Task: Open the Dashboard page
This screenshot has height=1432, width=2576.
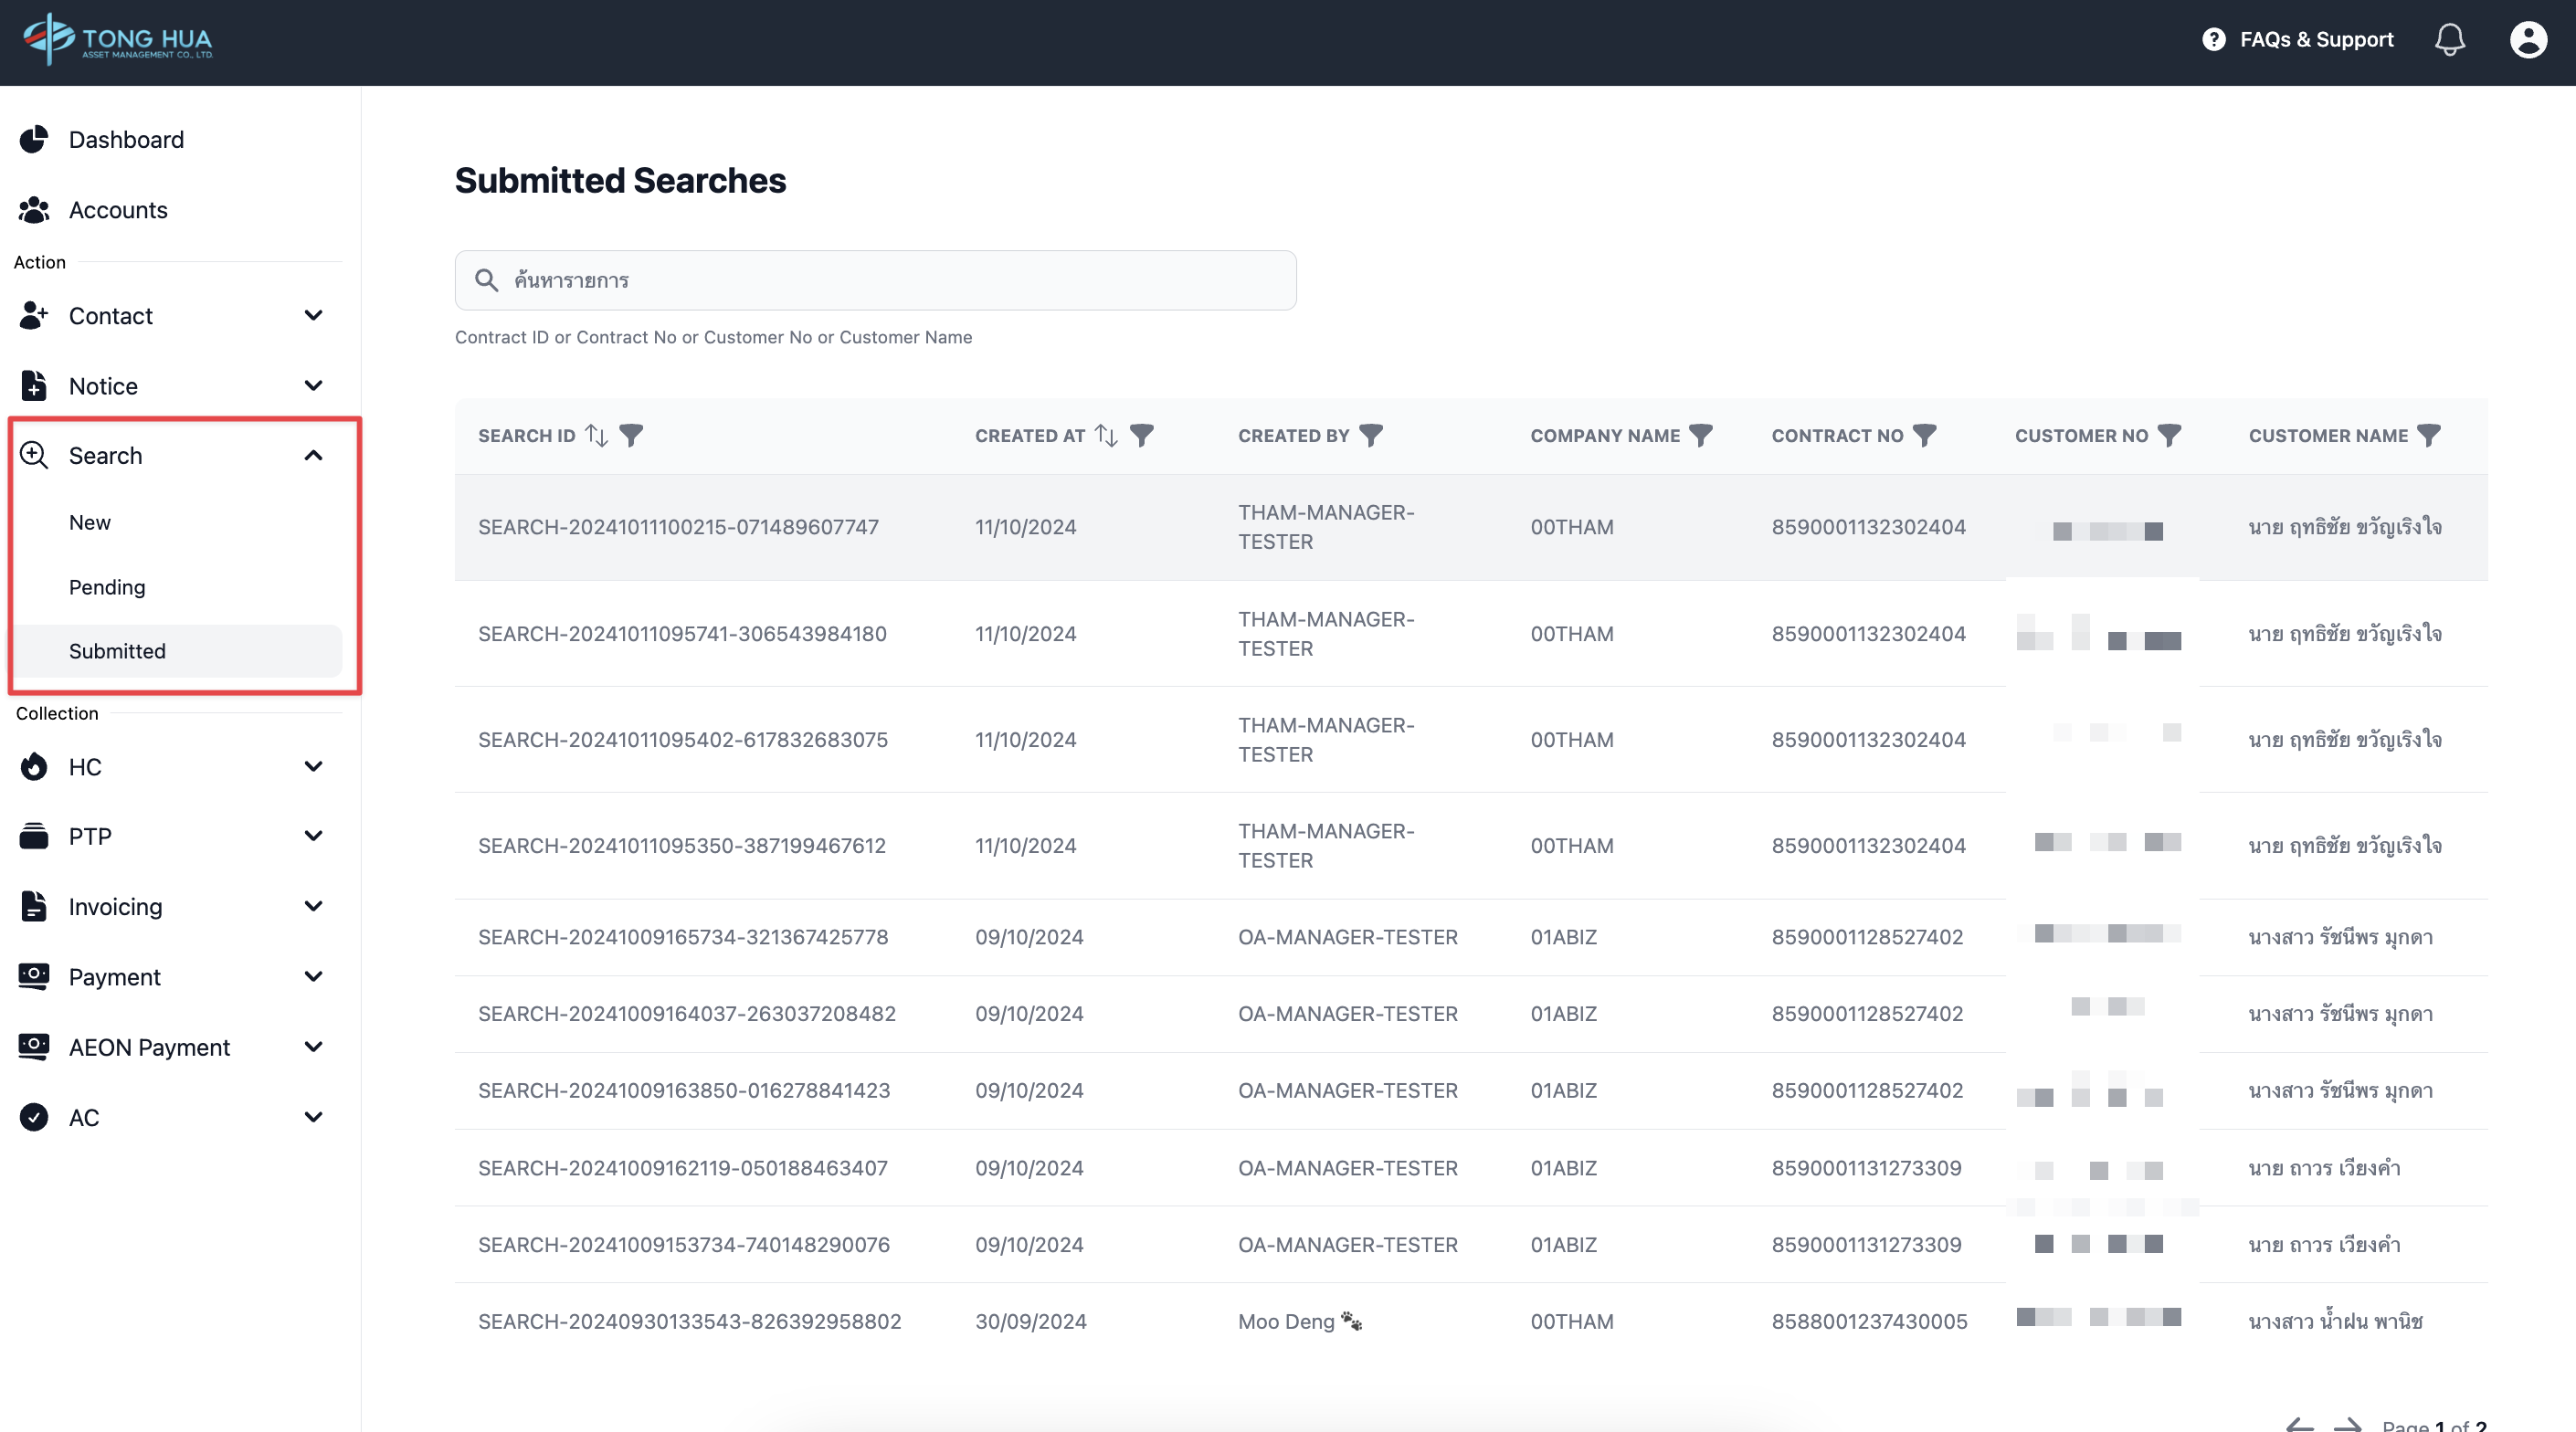Action: pyautogui.click(x=126, y=140)
